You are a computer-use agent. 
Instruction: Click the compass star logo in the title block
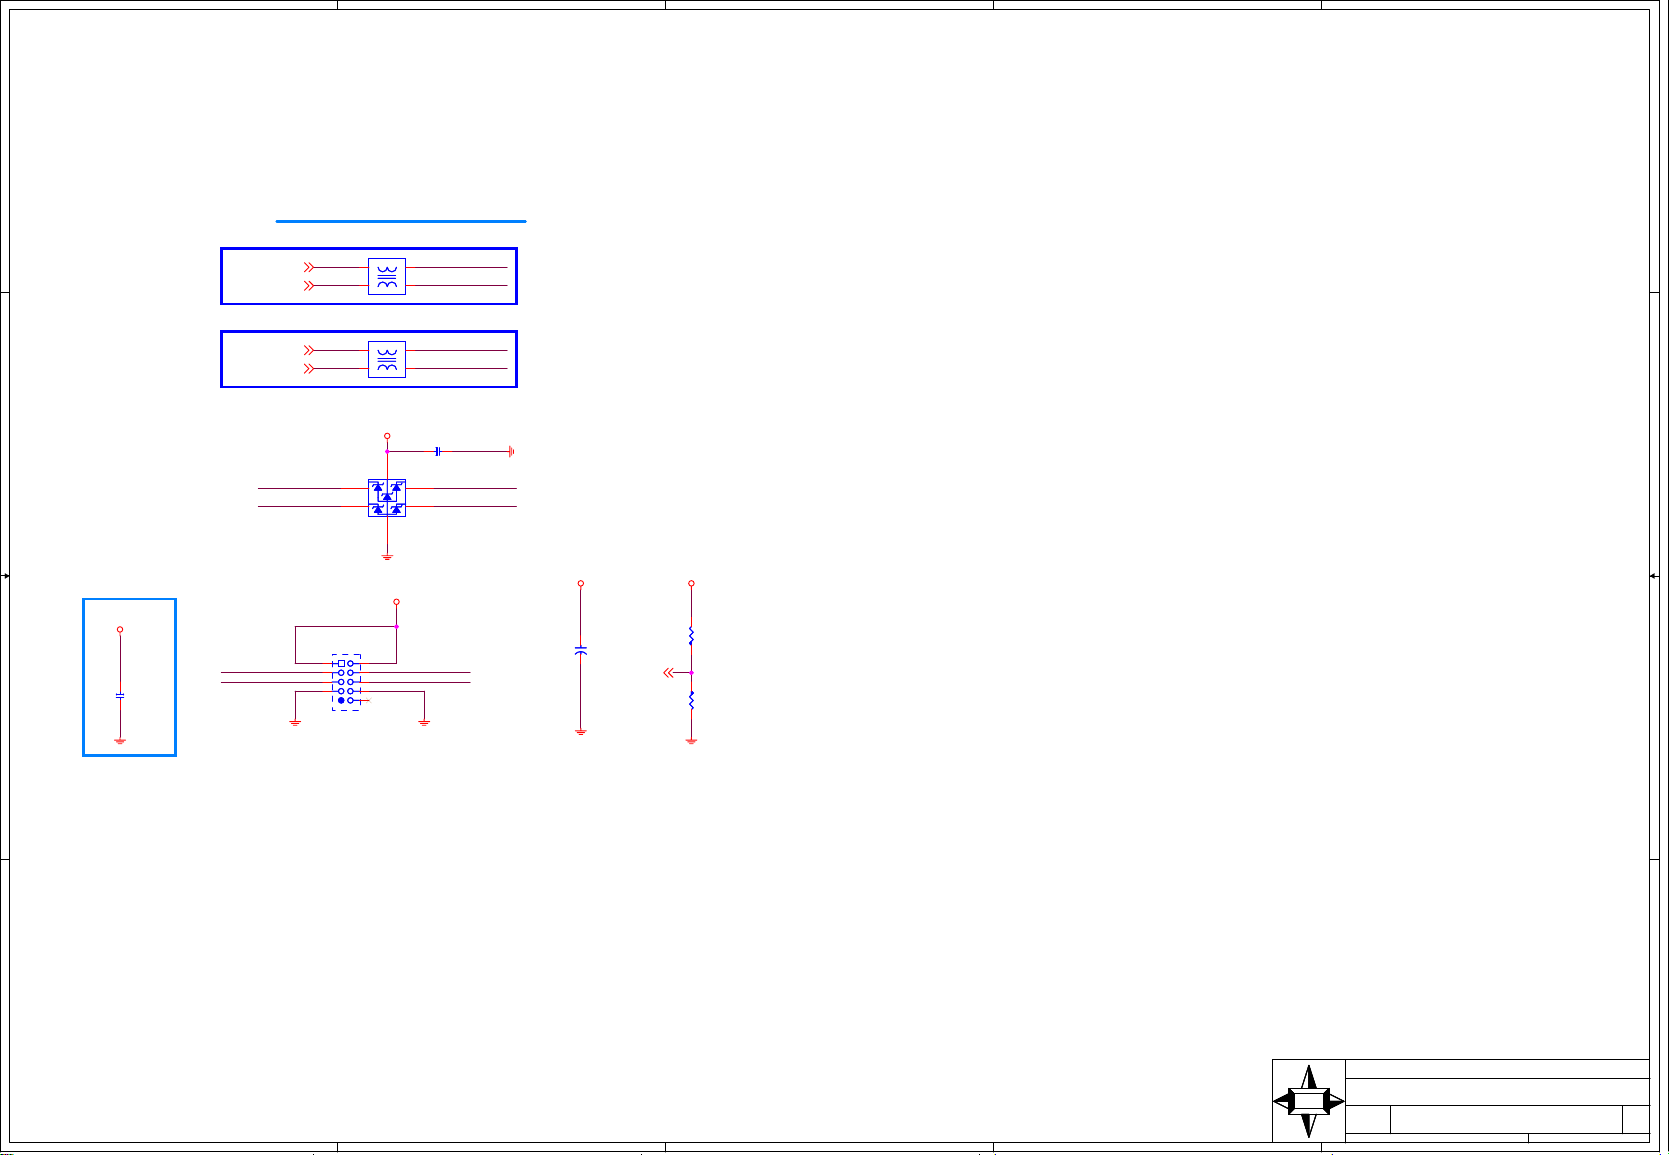[1308, 1101]
